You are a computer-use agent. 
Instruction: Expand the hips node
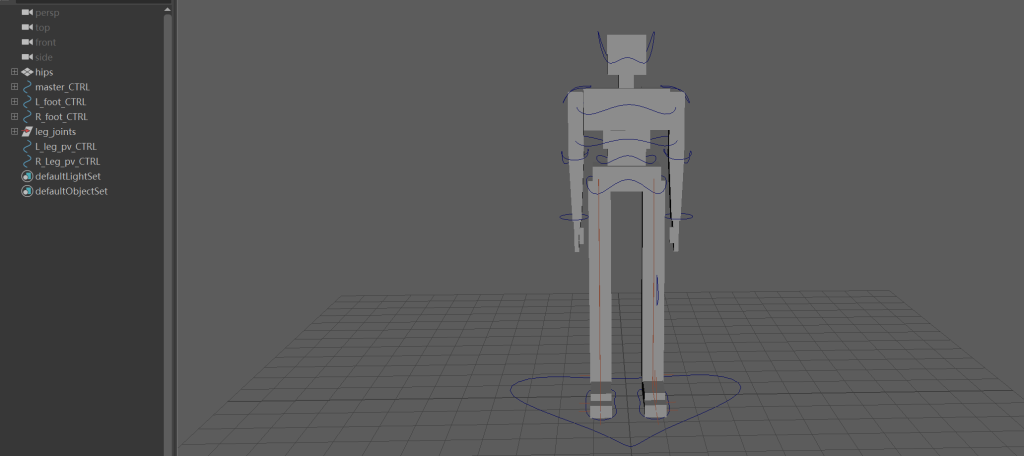click(14, 72)
